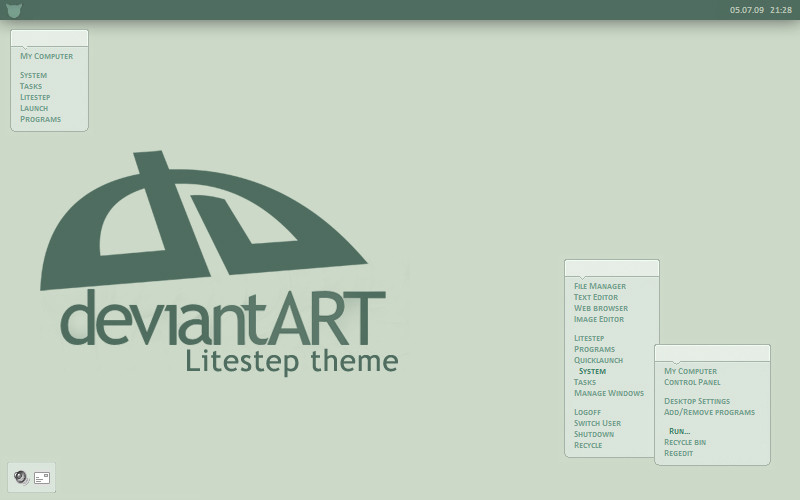The width and height of the screenshot is (800, 500).
Task: Select highlighted System entry above Tasks
Action: [x=592, y=371]
